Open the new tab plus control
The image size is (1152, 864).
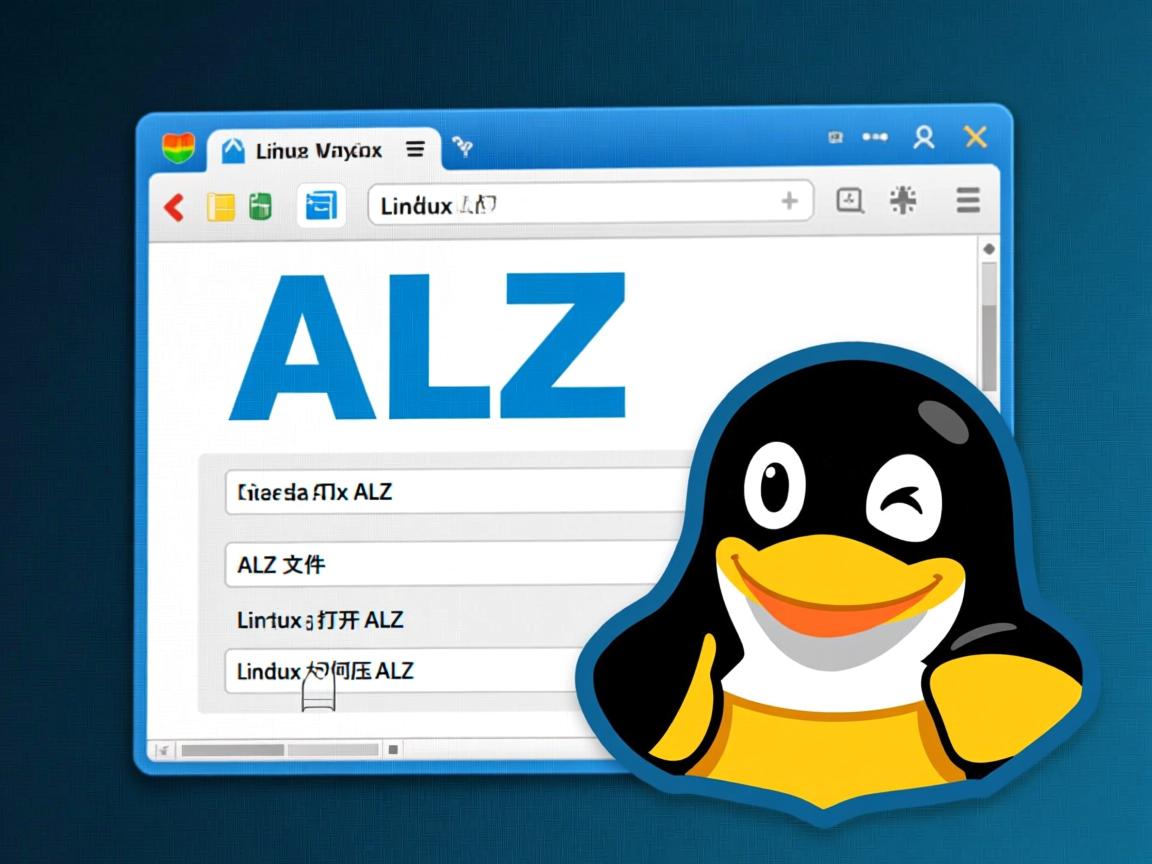pos(790,201)
